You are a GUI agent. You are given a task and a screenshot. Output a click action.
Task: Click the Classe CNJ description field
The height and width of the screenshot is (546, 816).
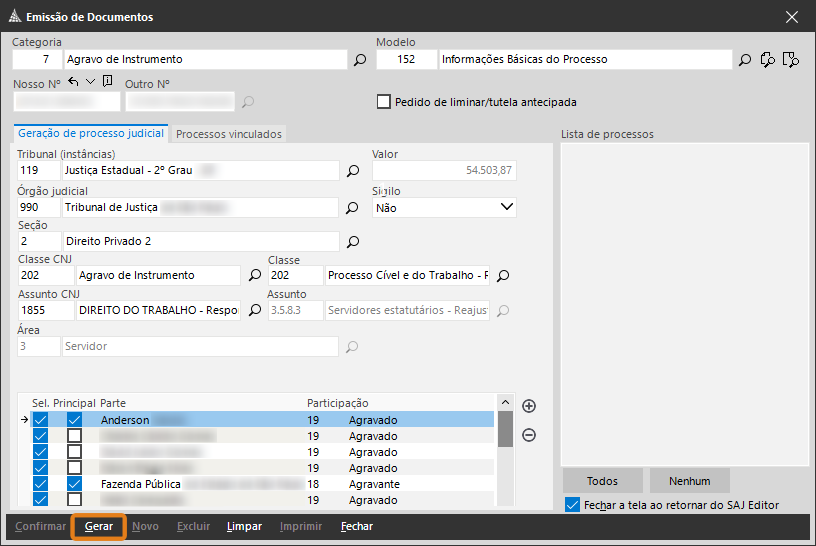[x=157, y=276]
